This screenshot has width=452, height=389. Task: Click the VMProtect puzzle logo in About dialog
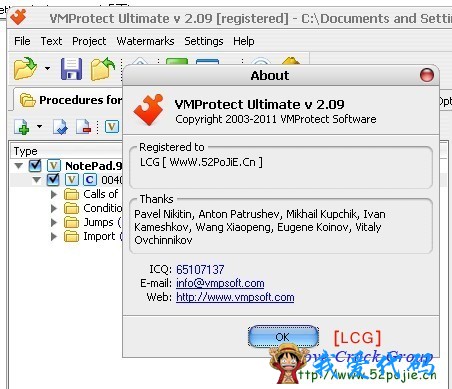coord(149,110)
